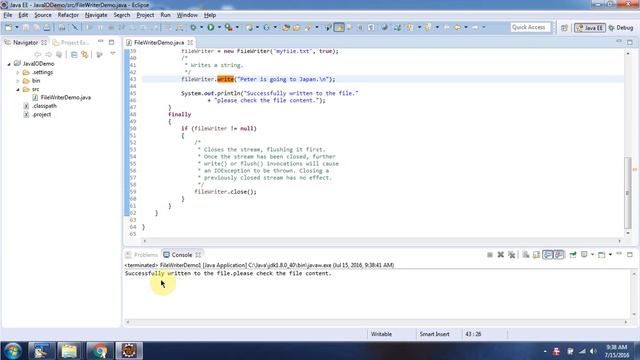Run the program with green play icon
Viewport: 640px width, 360px height.
coord(211,27)
